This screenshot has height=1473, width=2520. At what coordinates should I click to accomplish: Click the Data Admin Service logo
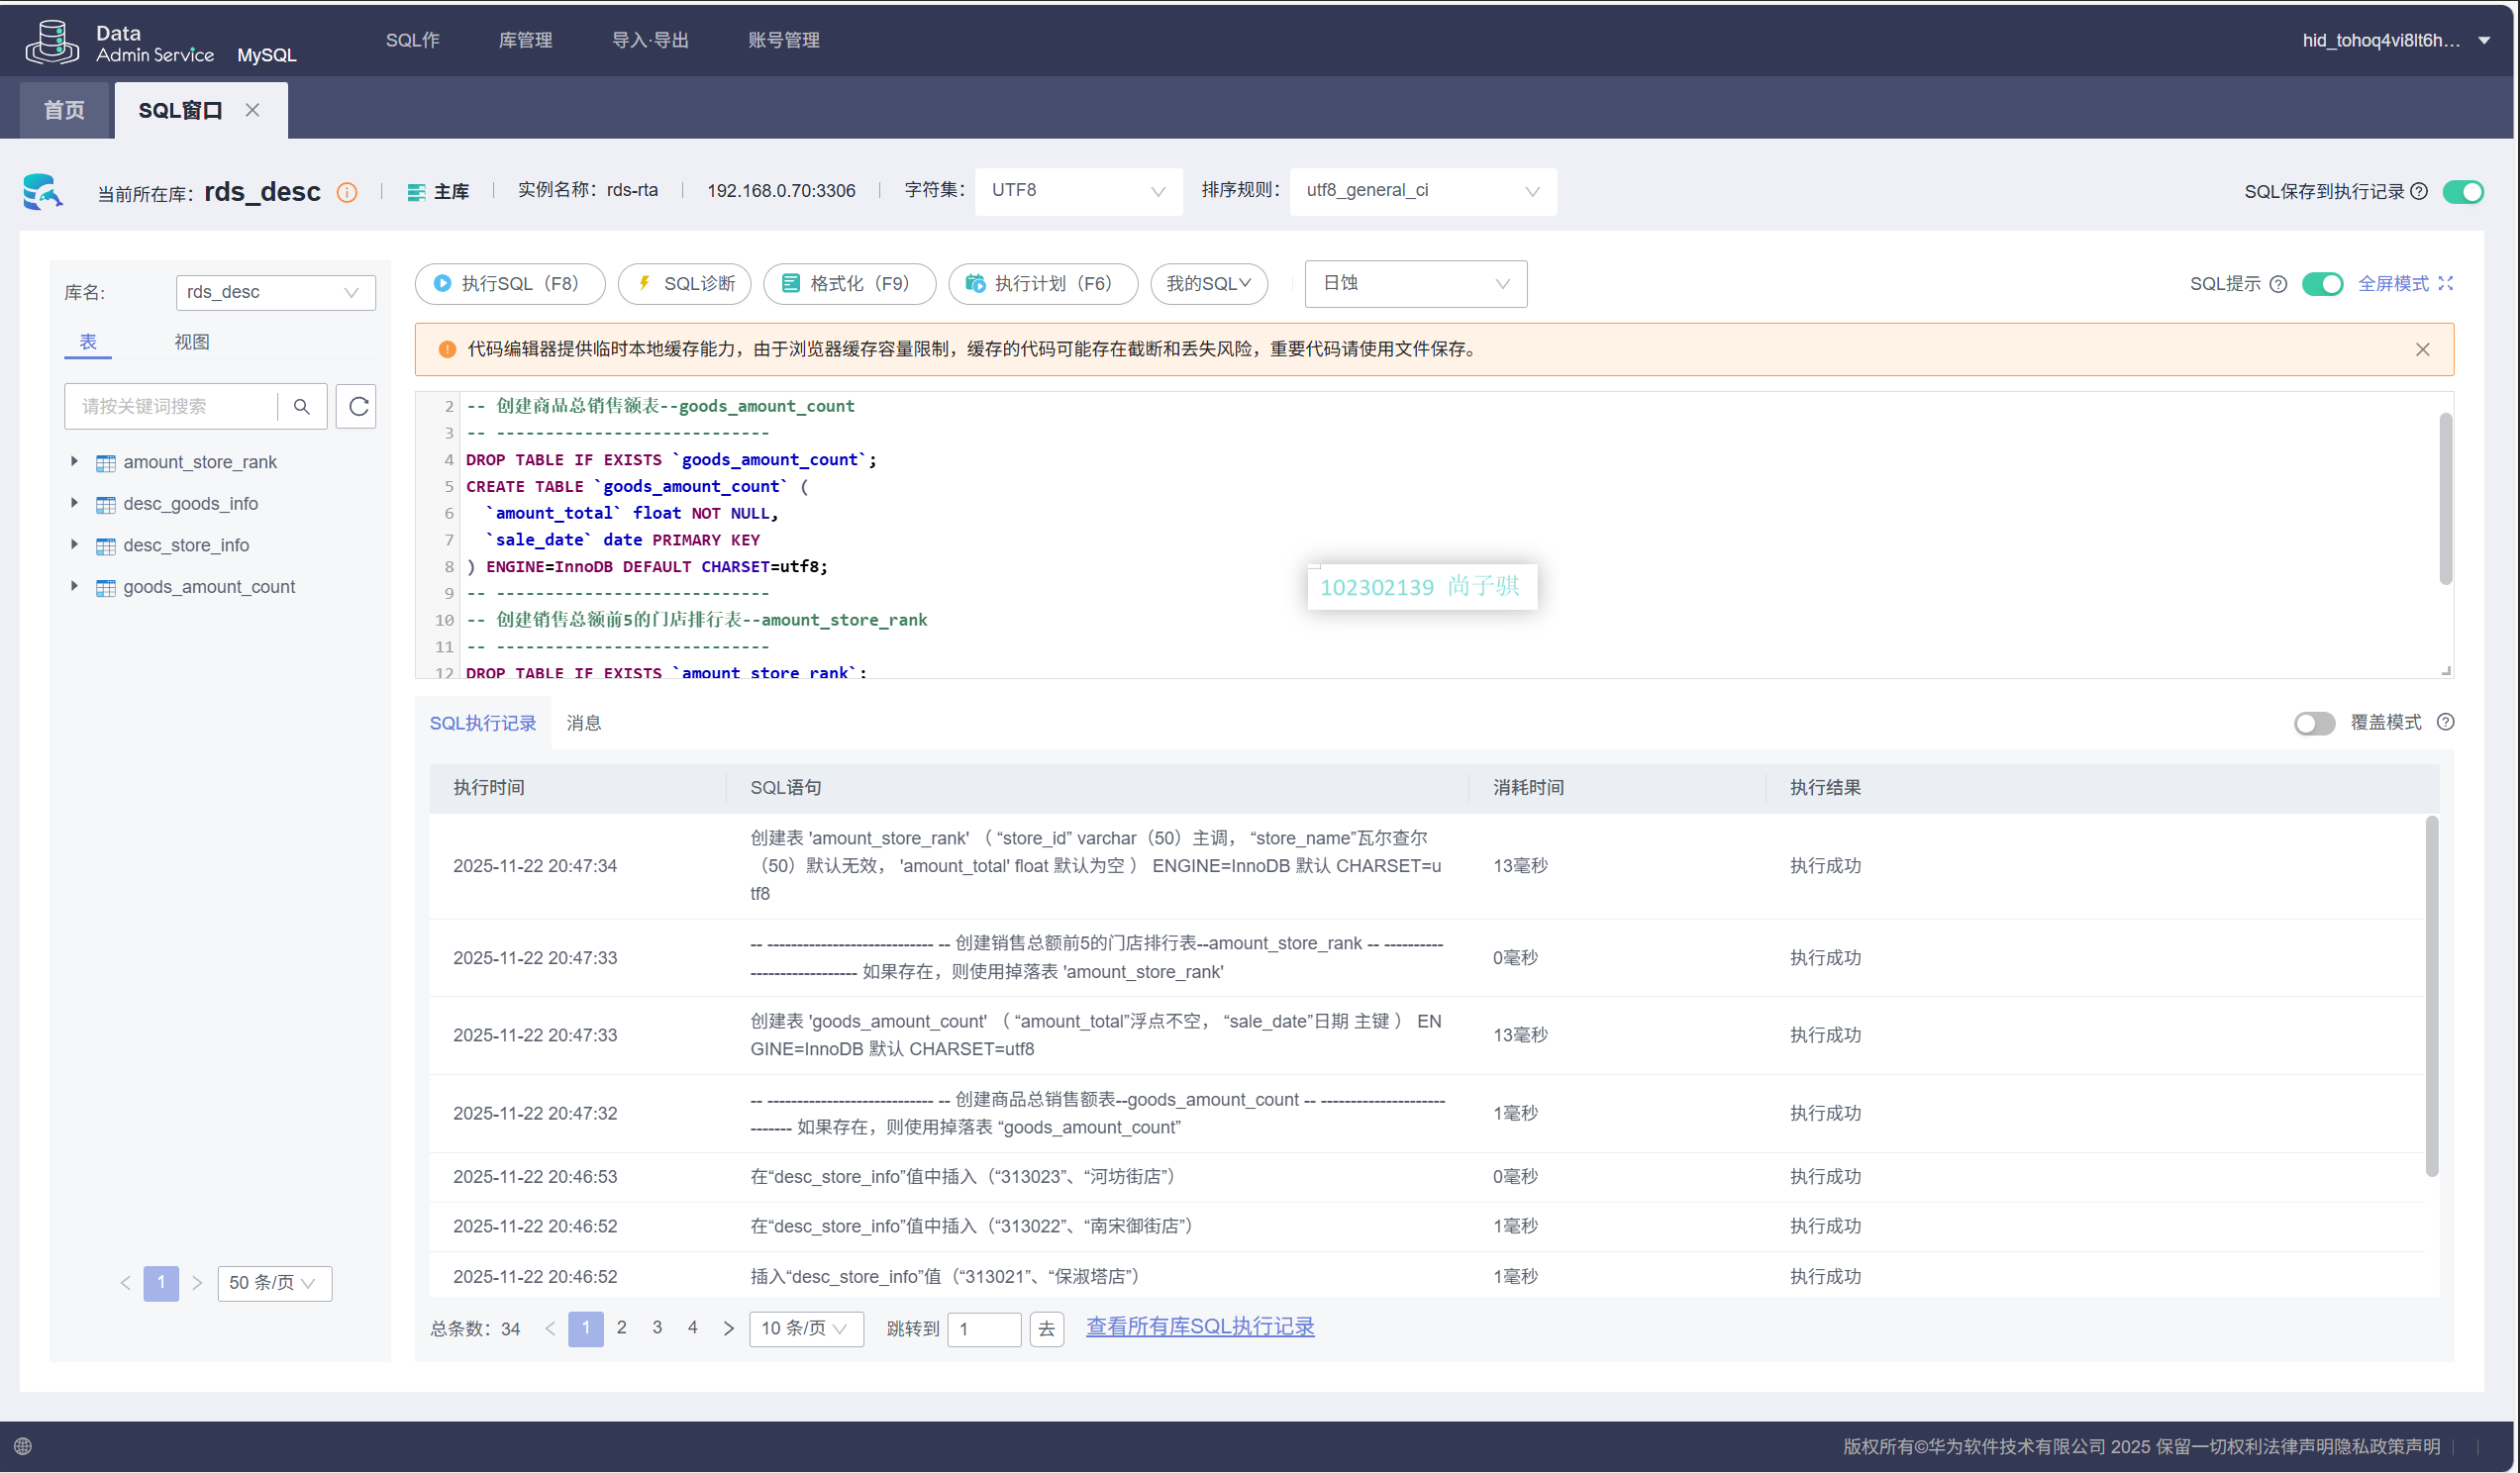pyautogui.click(x=52, y=42)
